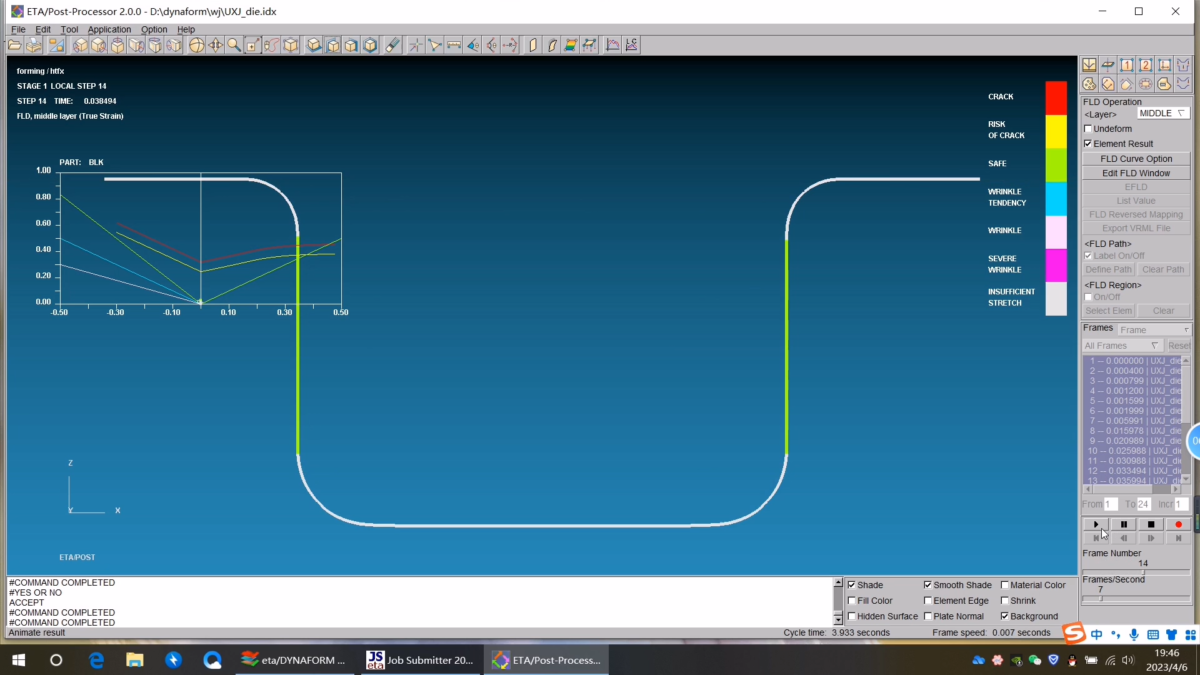Image resolution: width=1200 pixels, height=675 pixels.
Task: Click the virtual rotation sphere icon
Action: (197, 45)
